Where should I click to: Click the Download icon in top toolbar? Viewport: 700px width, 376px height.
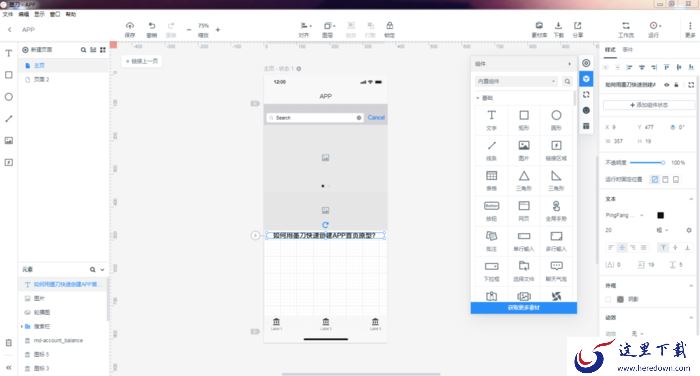558,25
